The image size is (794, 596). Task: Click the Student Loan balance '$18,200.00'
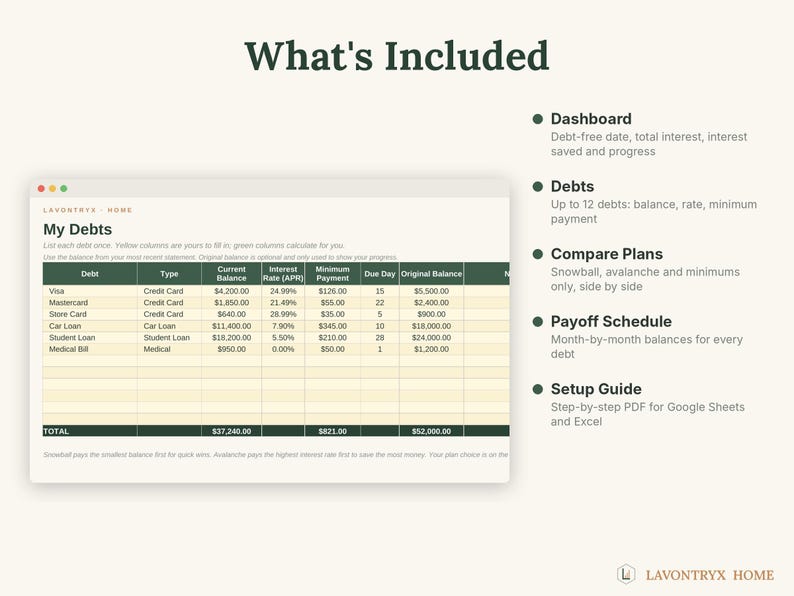pos(231,338)
